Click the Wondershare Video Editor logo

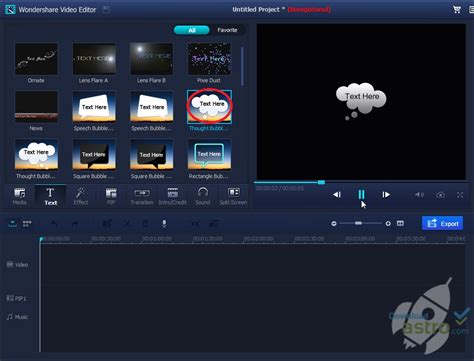coord(10,9)
